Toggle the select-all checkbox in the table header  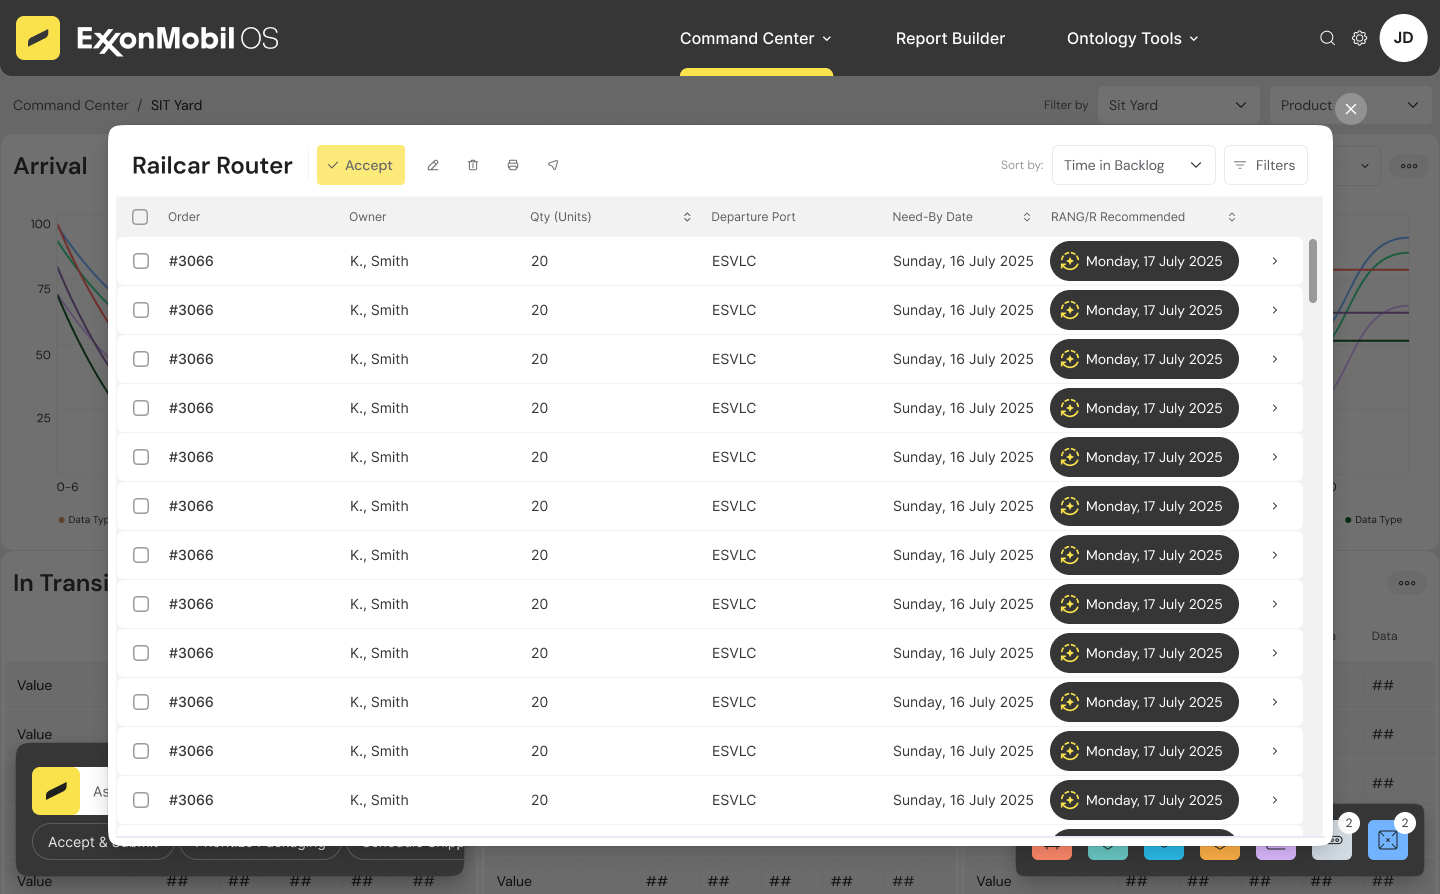click(140, 217)
